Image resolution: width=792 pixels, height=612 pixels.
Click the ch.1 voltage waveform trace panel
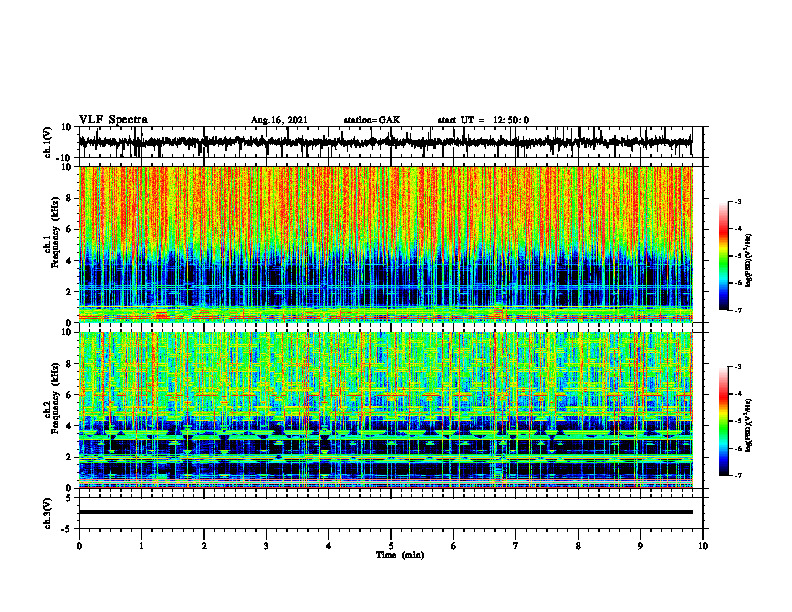pos(391,142)
